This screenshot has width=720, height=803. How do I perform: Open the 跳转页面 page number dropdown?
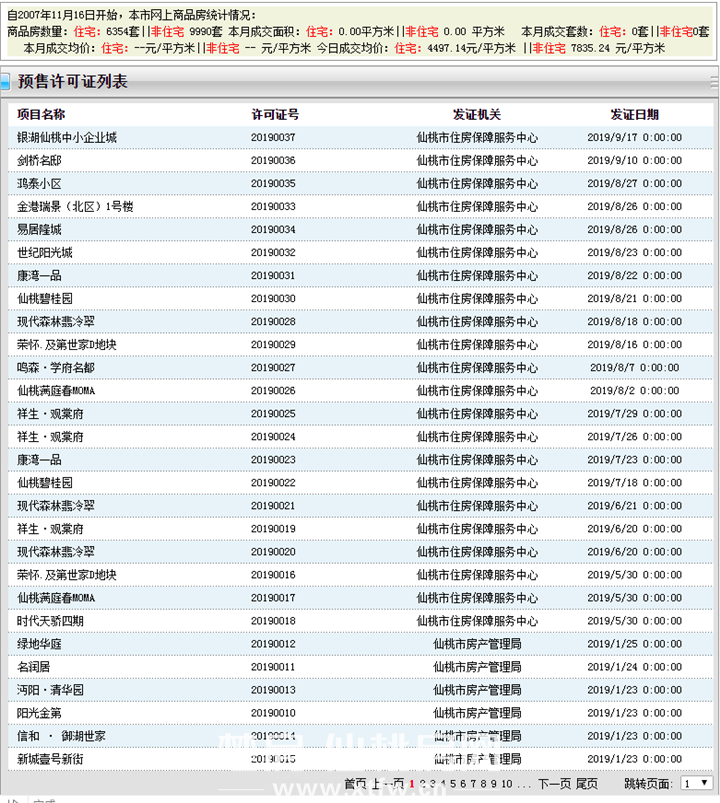click(x=697, y=783)
